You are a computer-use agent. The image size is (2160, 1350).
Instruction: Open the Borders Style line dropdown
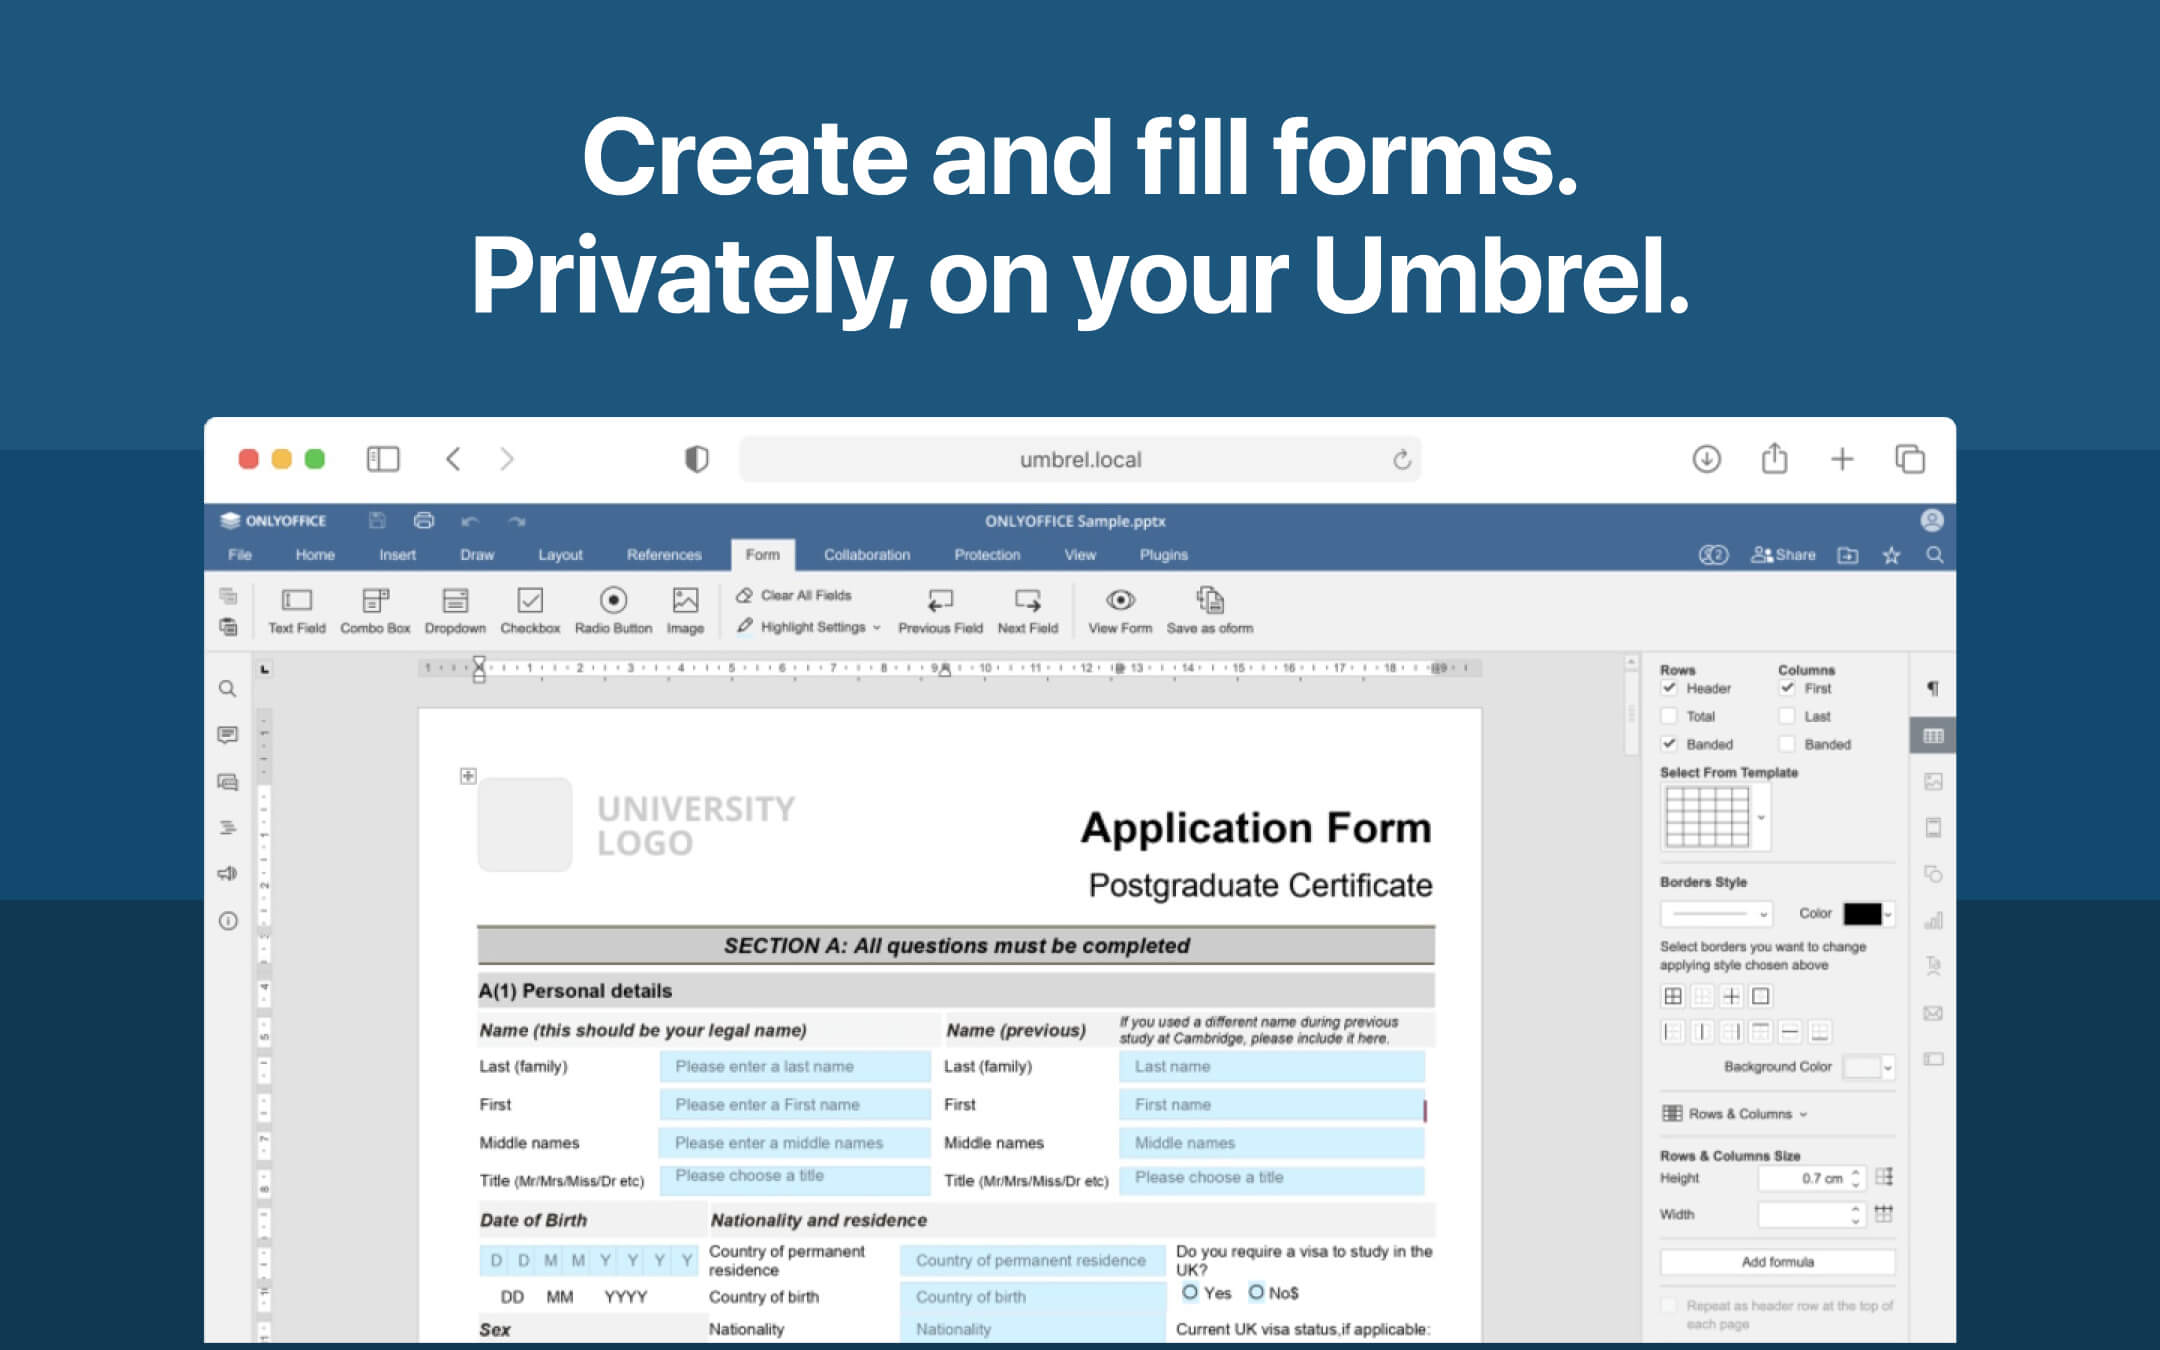(1714, 913)
